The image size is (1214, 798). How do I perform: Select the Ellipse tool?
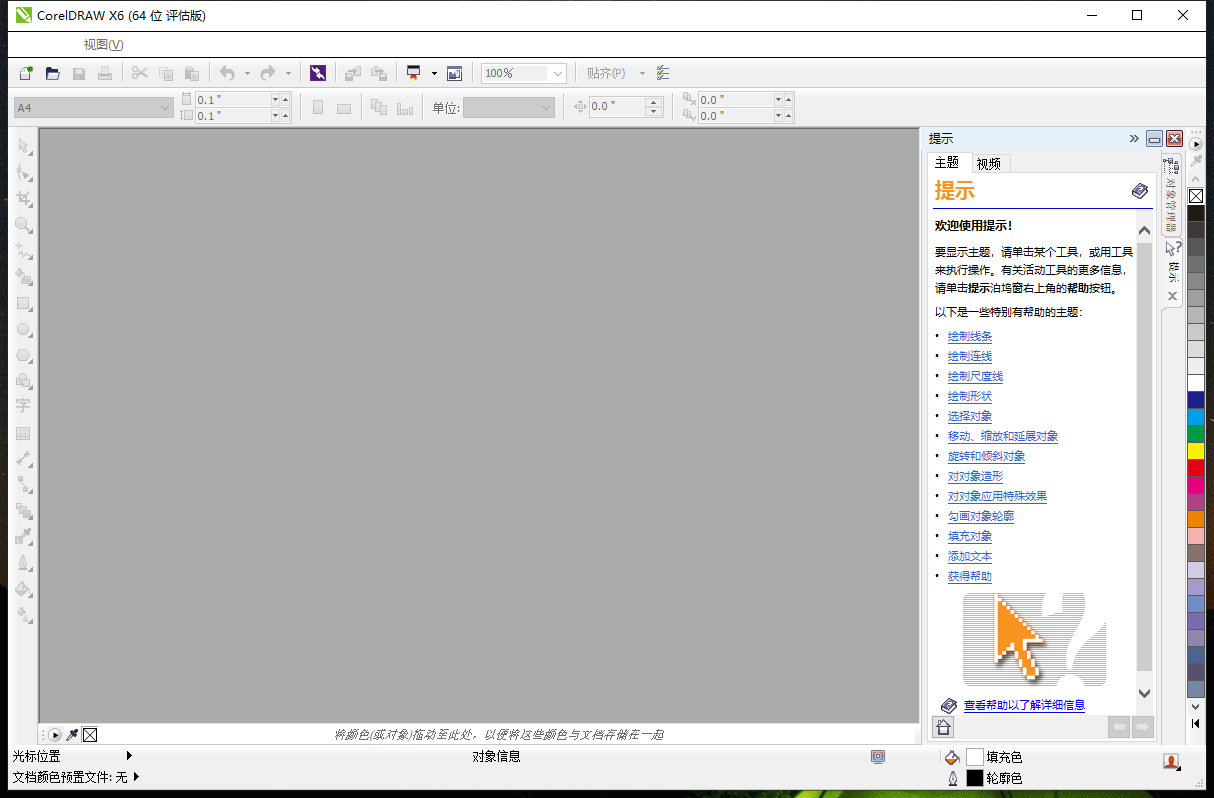coord(23,330)
